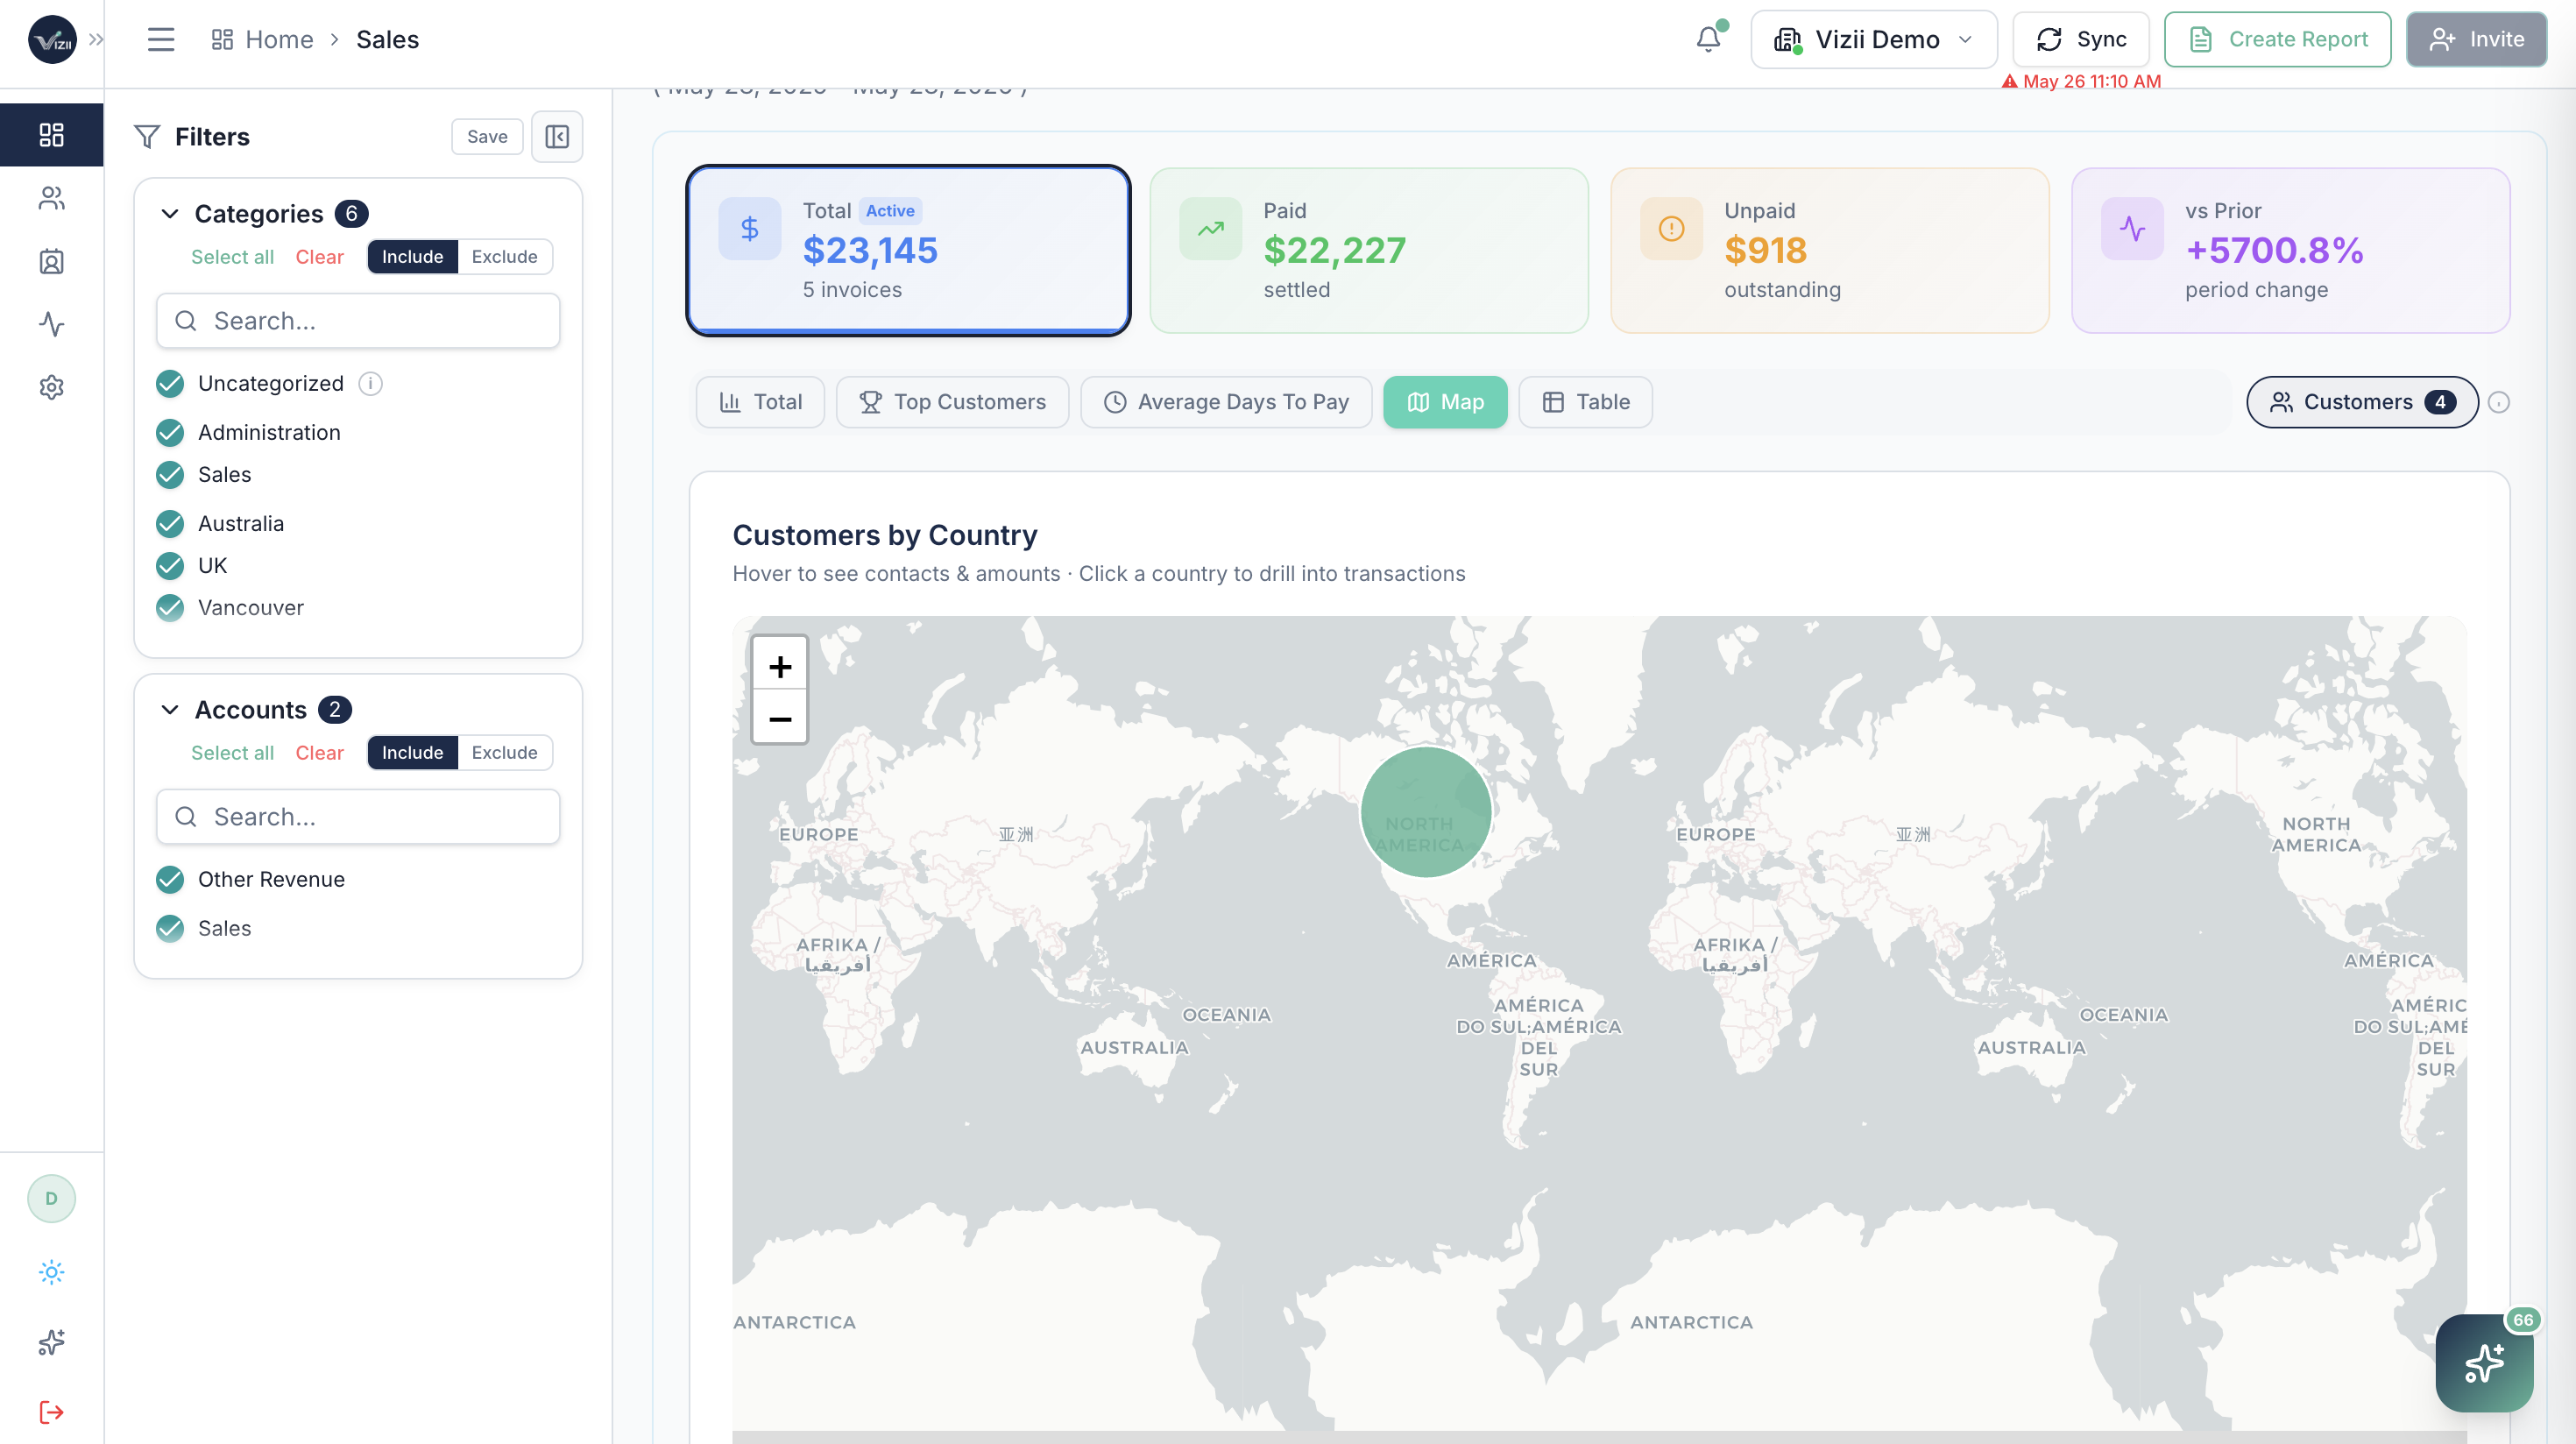Focus the Accounts search field
Screen dimensions: 2576x1444
pos(358,817)
